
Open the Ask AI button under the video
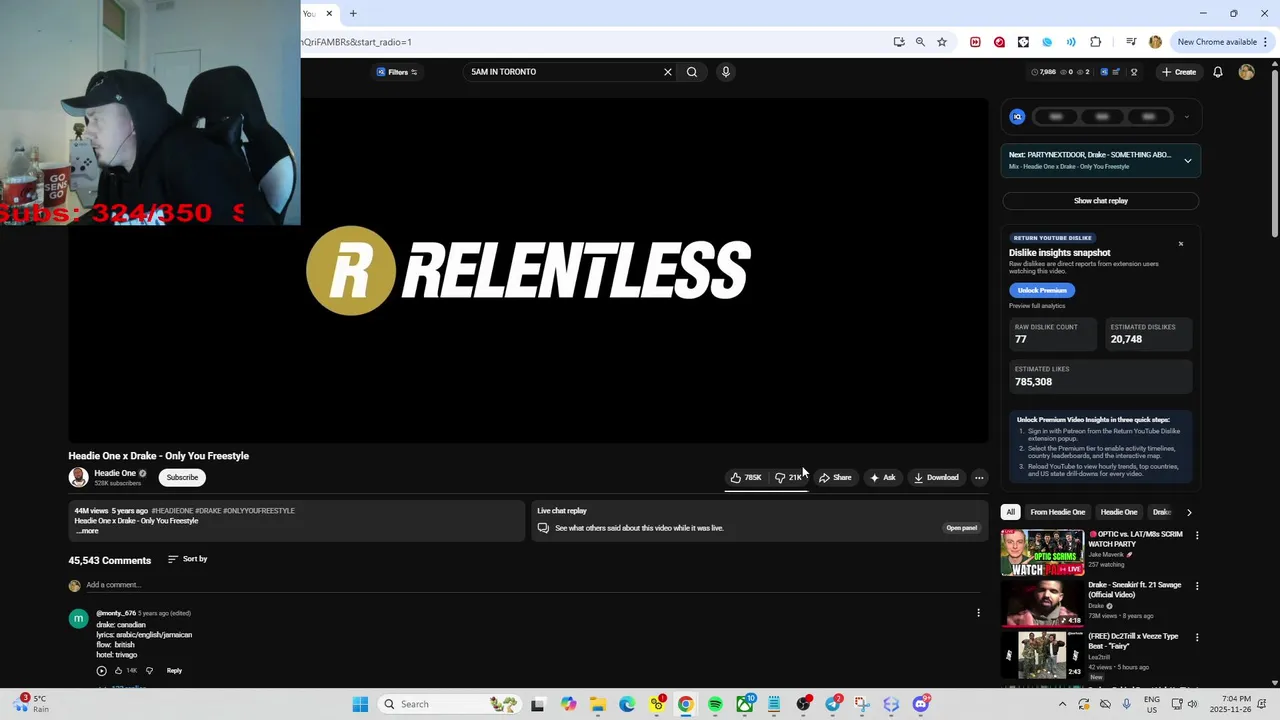point(883,478)
